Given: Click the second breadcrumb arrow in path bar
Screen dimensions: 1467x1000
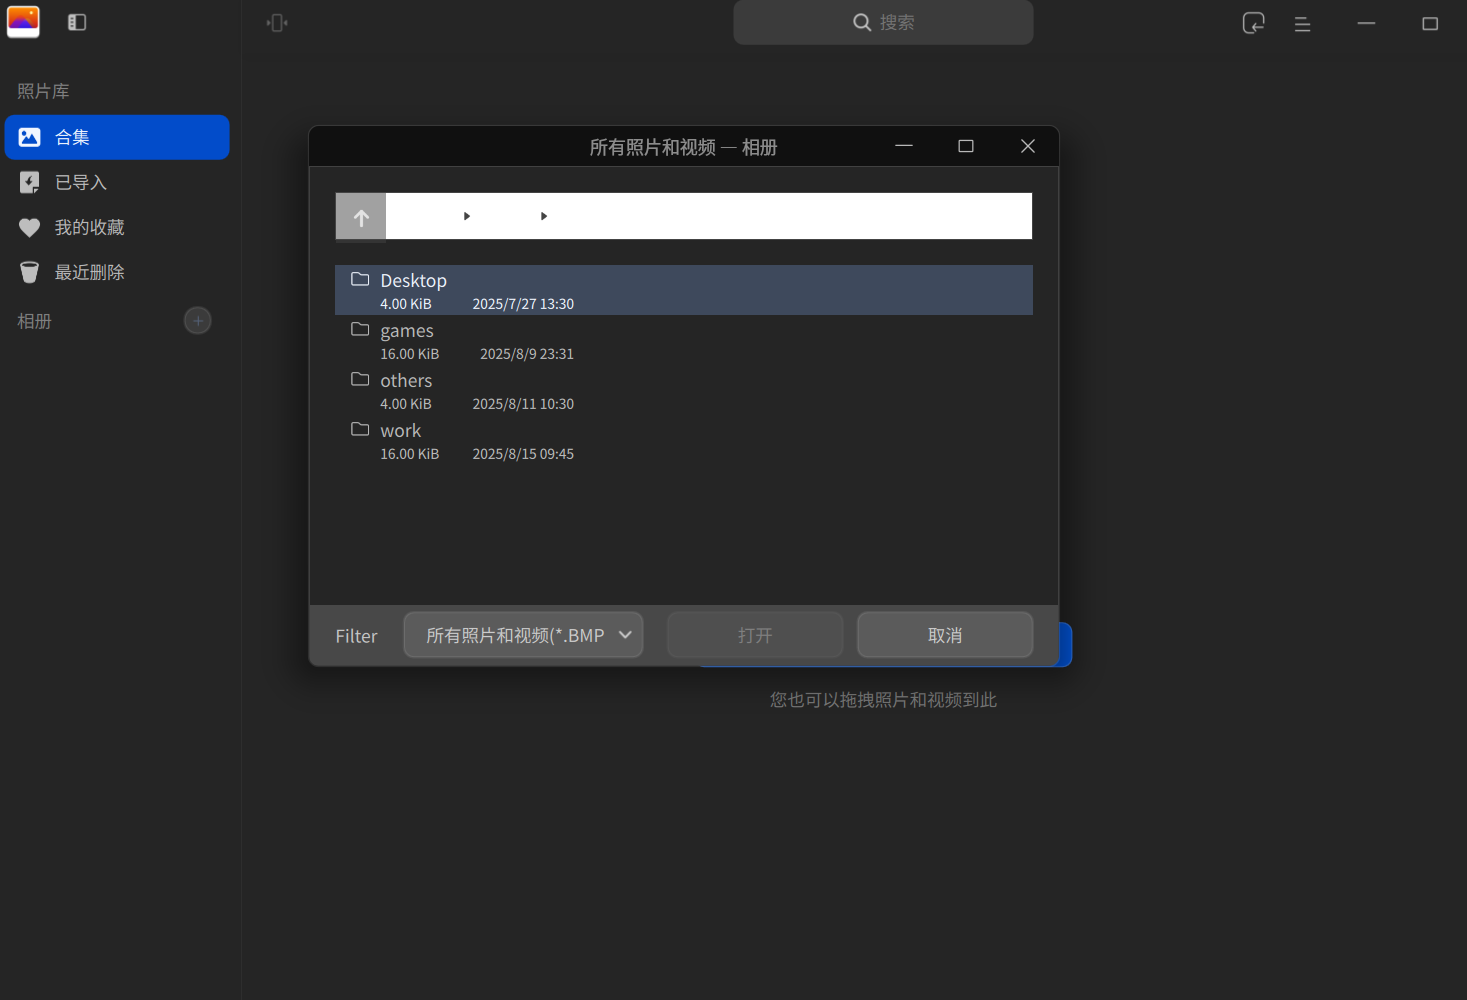Looking at the screenshot, I should (x=544, y=216).
